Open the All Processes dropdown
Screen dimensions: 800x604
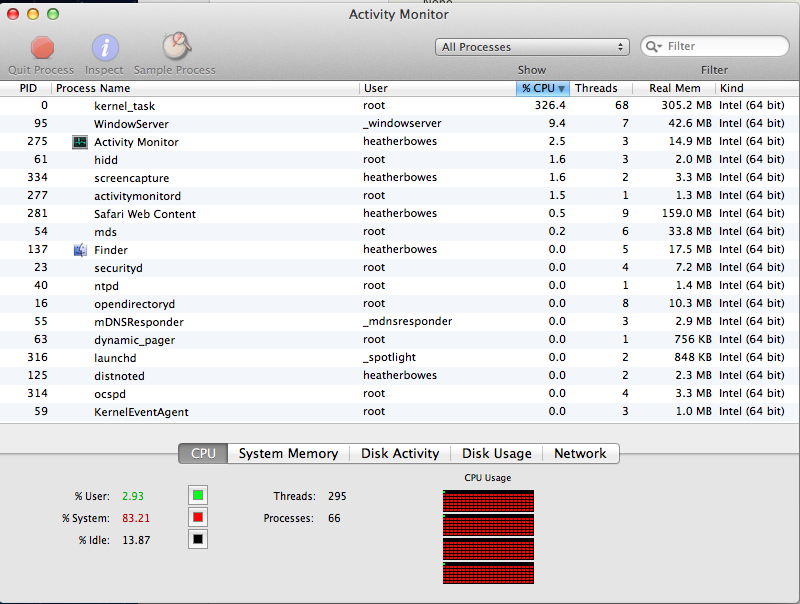(532, 47)
